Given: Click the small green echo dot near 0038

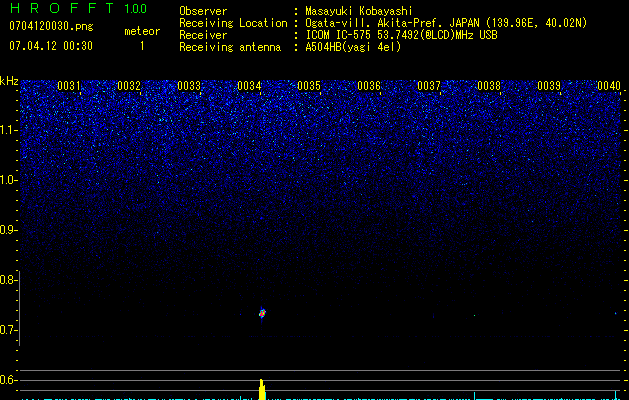Looking at the screenshot, I should [x=474, y=316].
